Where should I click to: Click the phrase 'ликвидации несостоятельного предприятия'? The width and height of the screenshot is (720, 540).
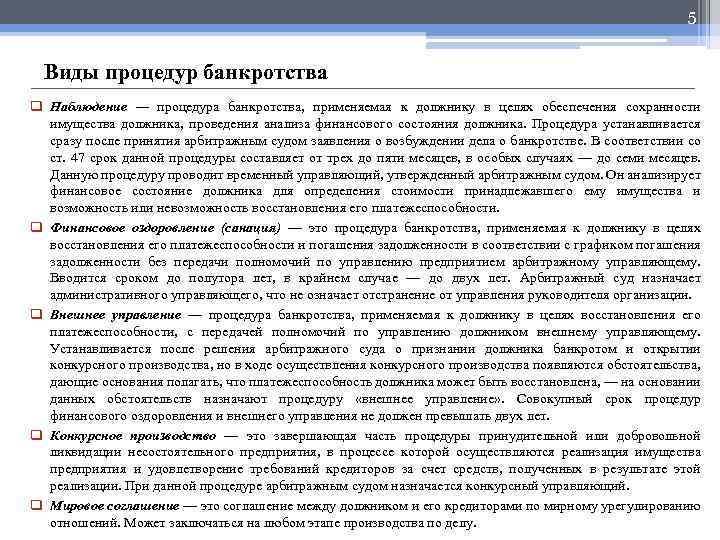click(x=184, y=452)
